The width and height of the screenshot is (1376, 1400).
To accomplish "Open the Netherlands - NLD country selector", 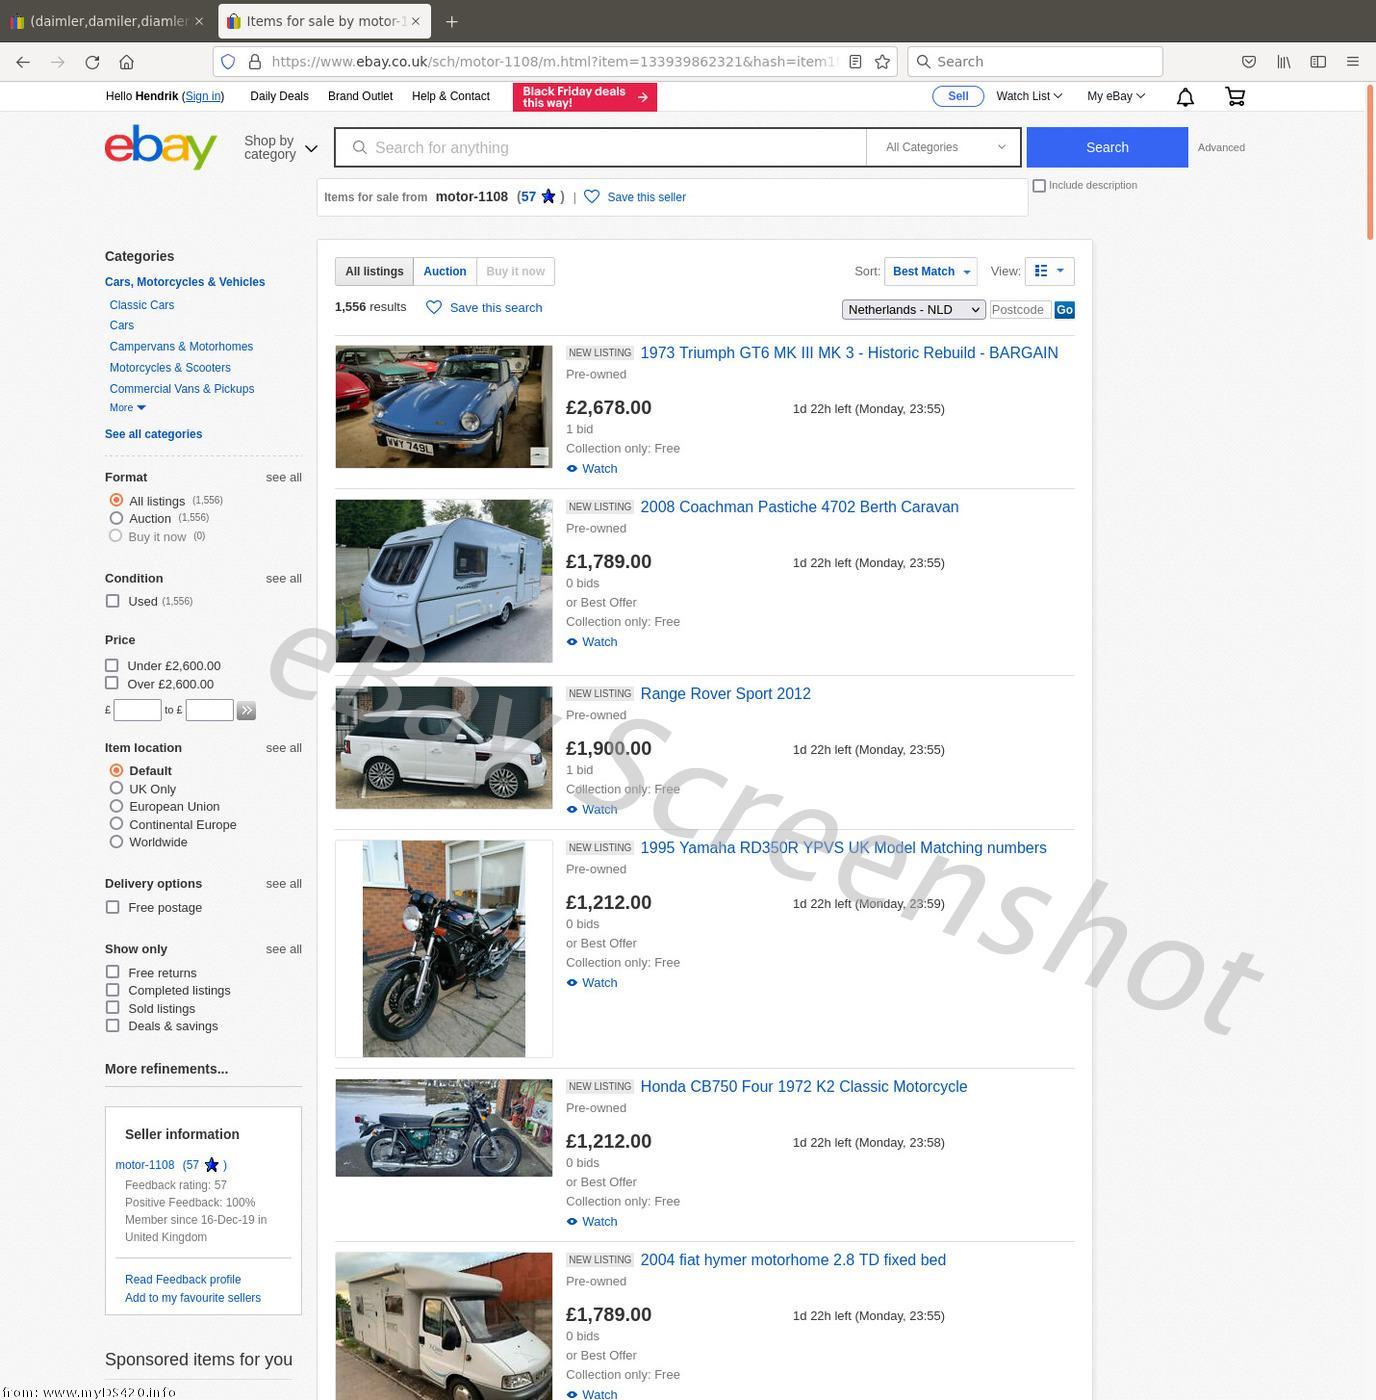I will coord(913,310).
